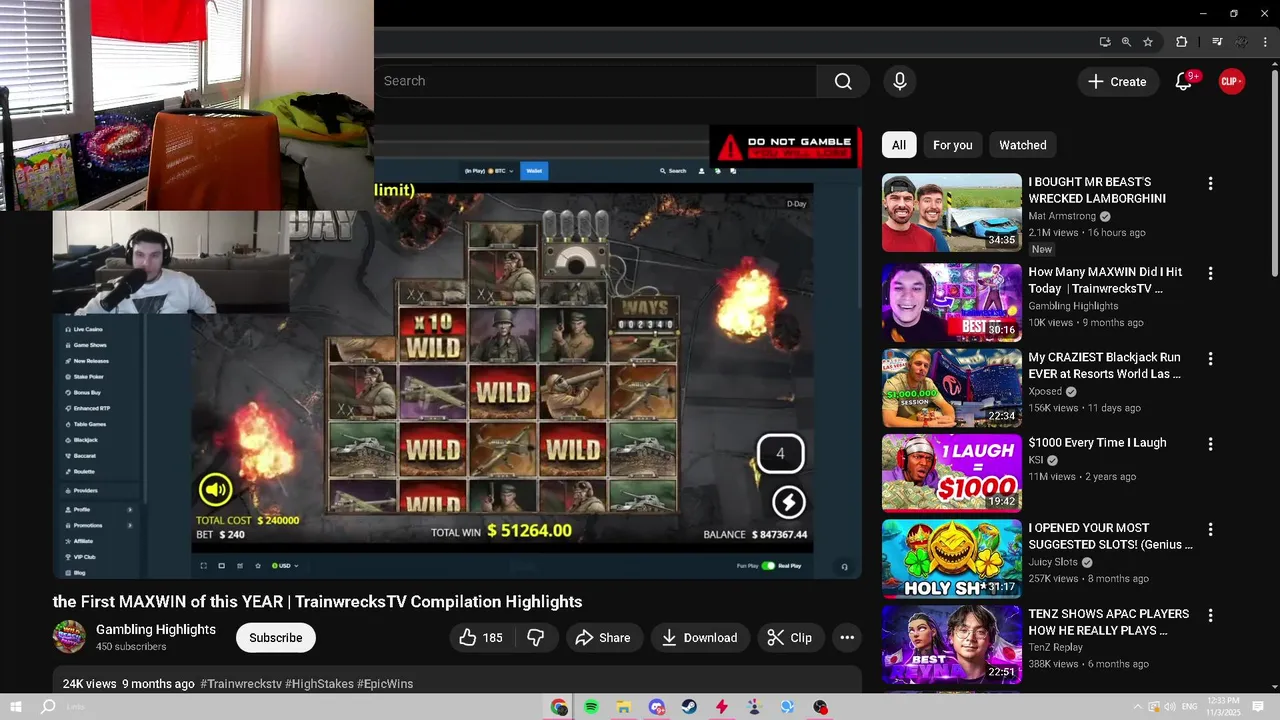Toggle the yellow speaker sound button in the video
The image size is (1280, 720).
pos(215,489)
